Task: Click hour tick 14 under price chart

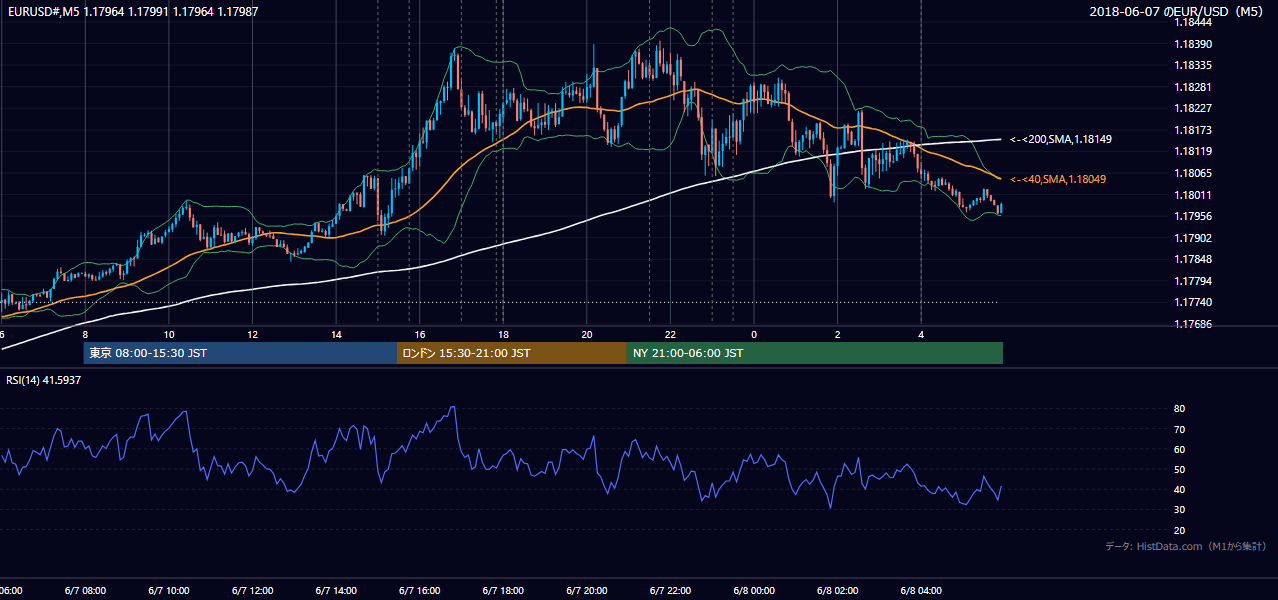Action: (x=336, y=334)
